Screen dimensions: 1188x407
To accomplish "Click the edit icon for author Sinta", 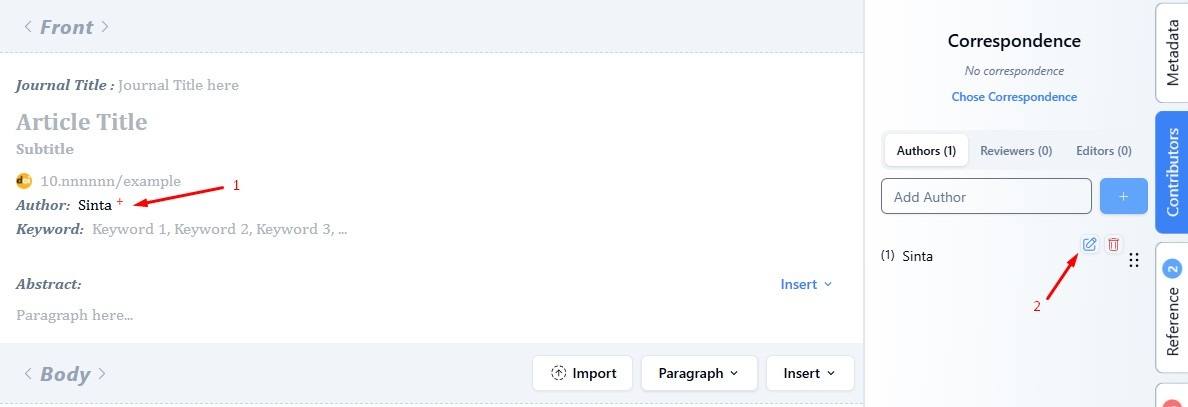I will (1089, 244).
